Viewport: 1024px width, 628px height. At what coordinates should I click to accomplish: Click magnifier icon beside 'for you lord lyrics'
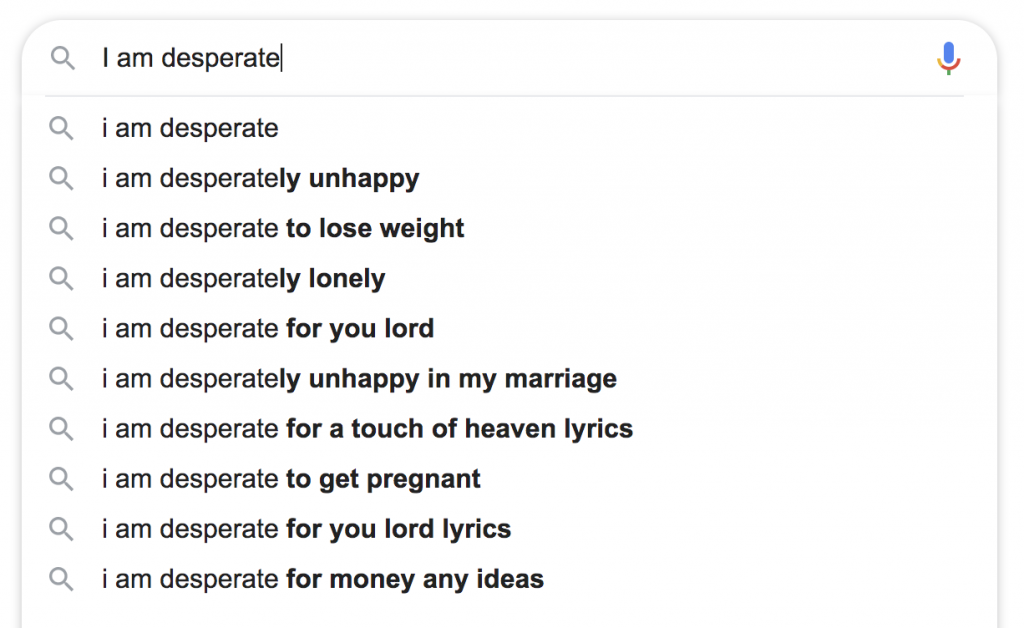tap(61, 529)
